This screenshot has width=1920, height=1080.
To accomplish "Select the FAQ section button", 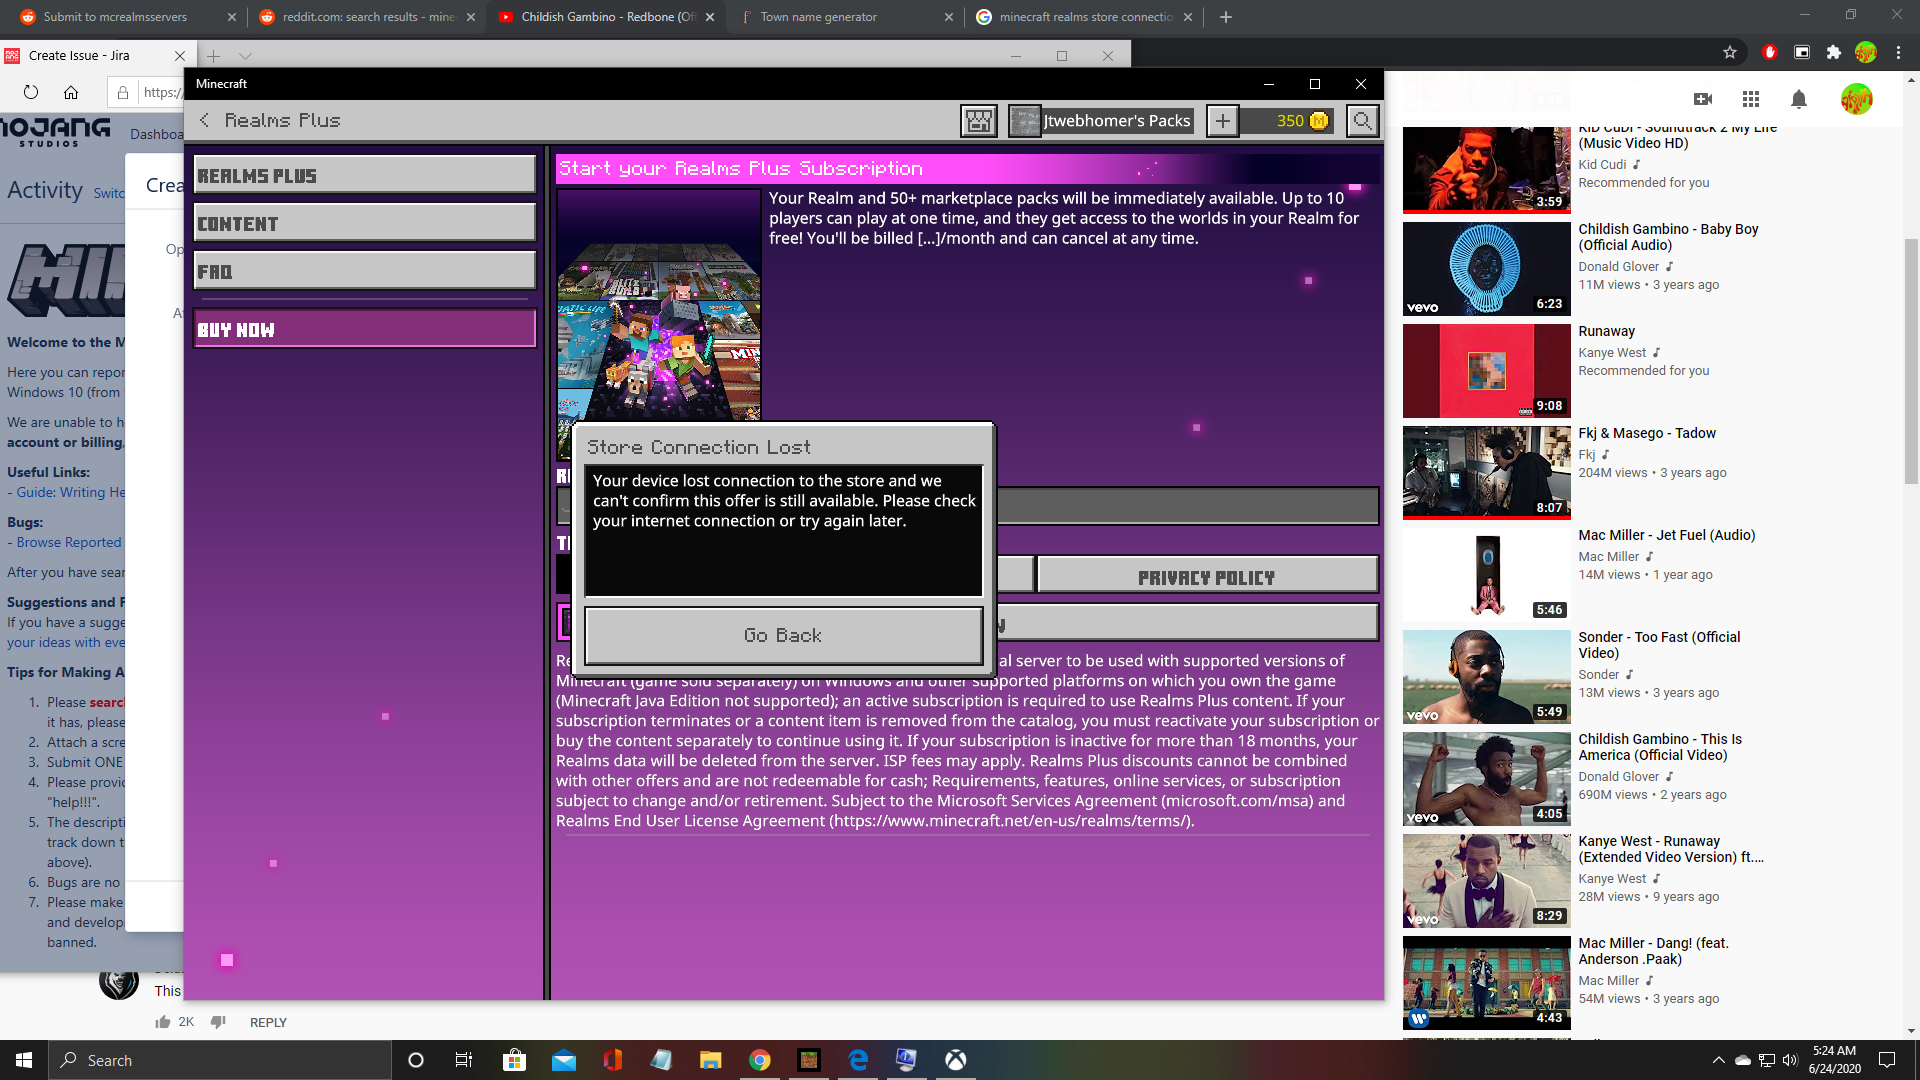I will click(x=365, y=271).
